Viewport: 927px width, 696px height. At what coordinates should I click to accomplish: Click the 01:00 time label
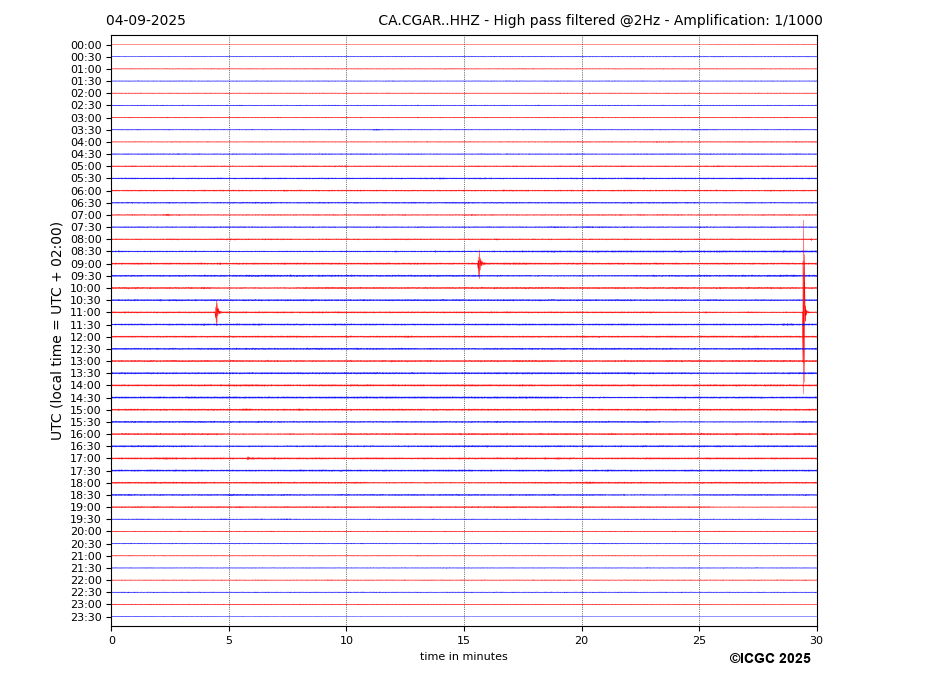click(x=86, y=70)
